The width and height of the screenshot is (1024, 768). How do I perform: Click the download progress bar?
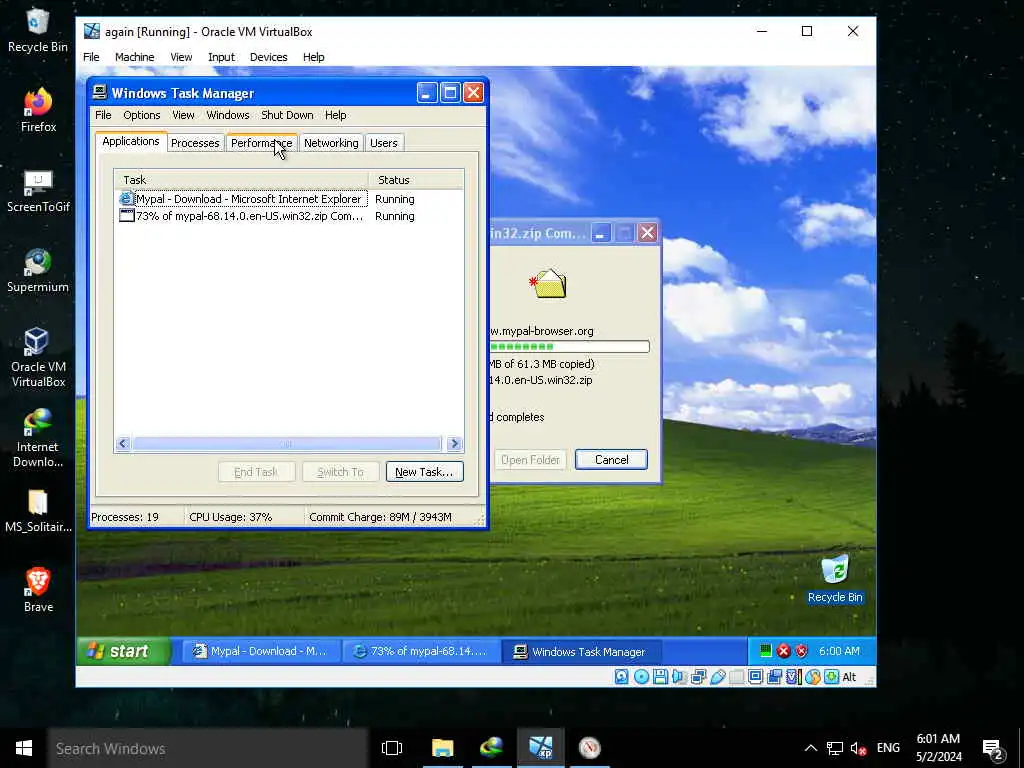coord(569,347)
